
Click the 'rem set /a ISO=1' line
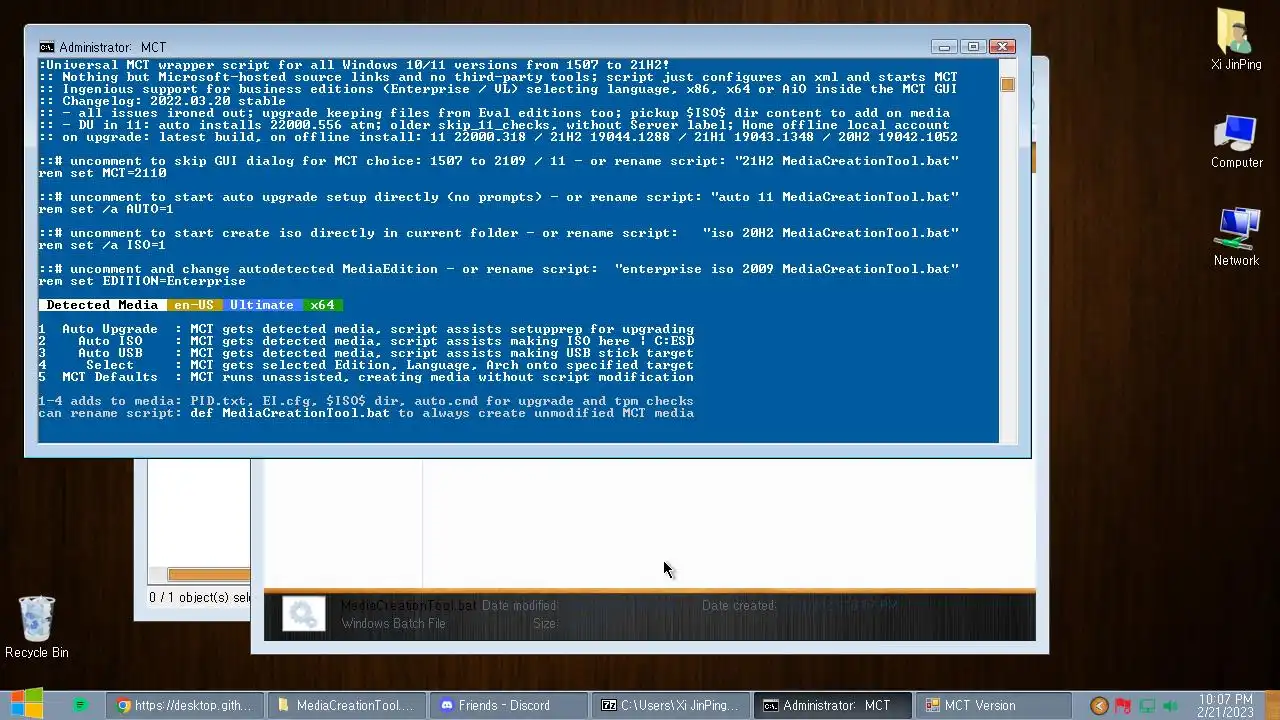tap(102, 245)
